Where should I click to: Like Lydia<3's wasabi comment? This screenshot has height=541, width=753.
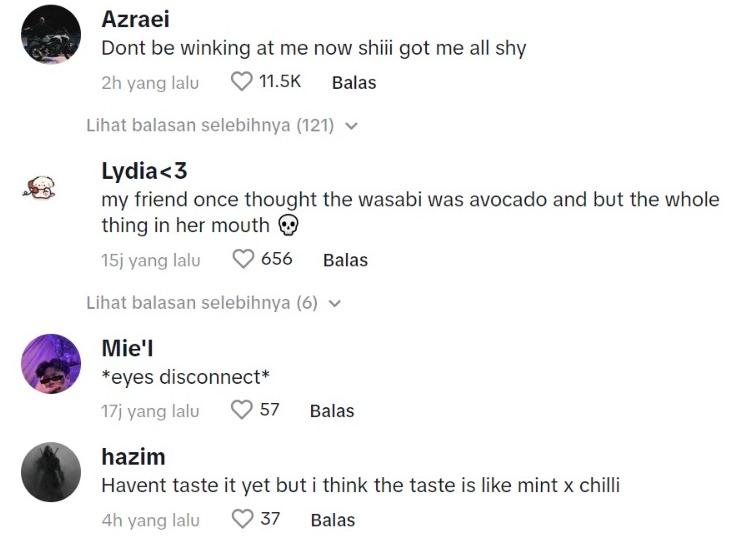tap(243, 259)
